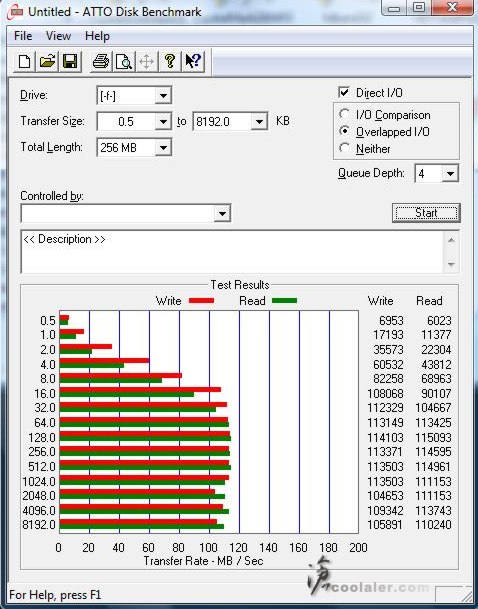Screen dimensions: 478x609
Task: Open a file with the folder icon
Action: tap(47, 61)
